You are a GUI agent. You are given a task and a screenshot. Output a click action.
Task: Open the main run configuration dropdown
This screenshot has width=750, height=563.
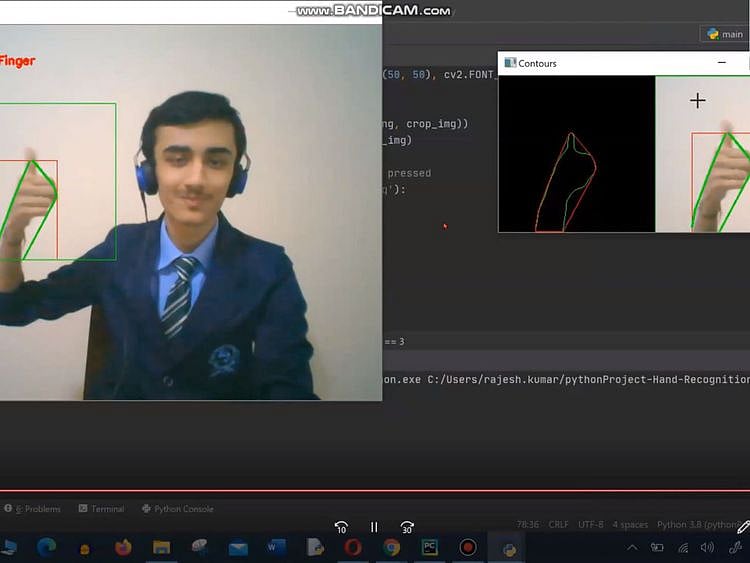click(x=725, y=34)
